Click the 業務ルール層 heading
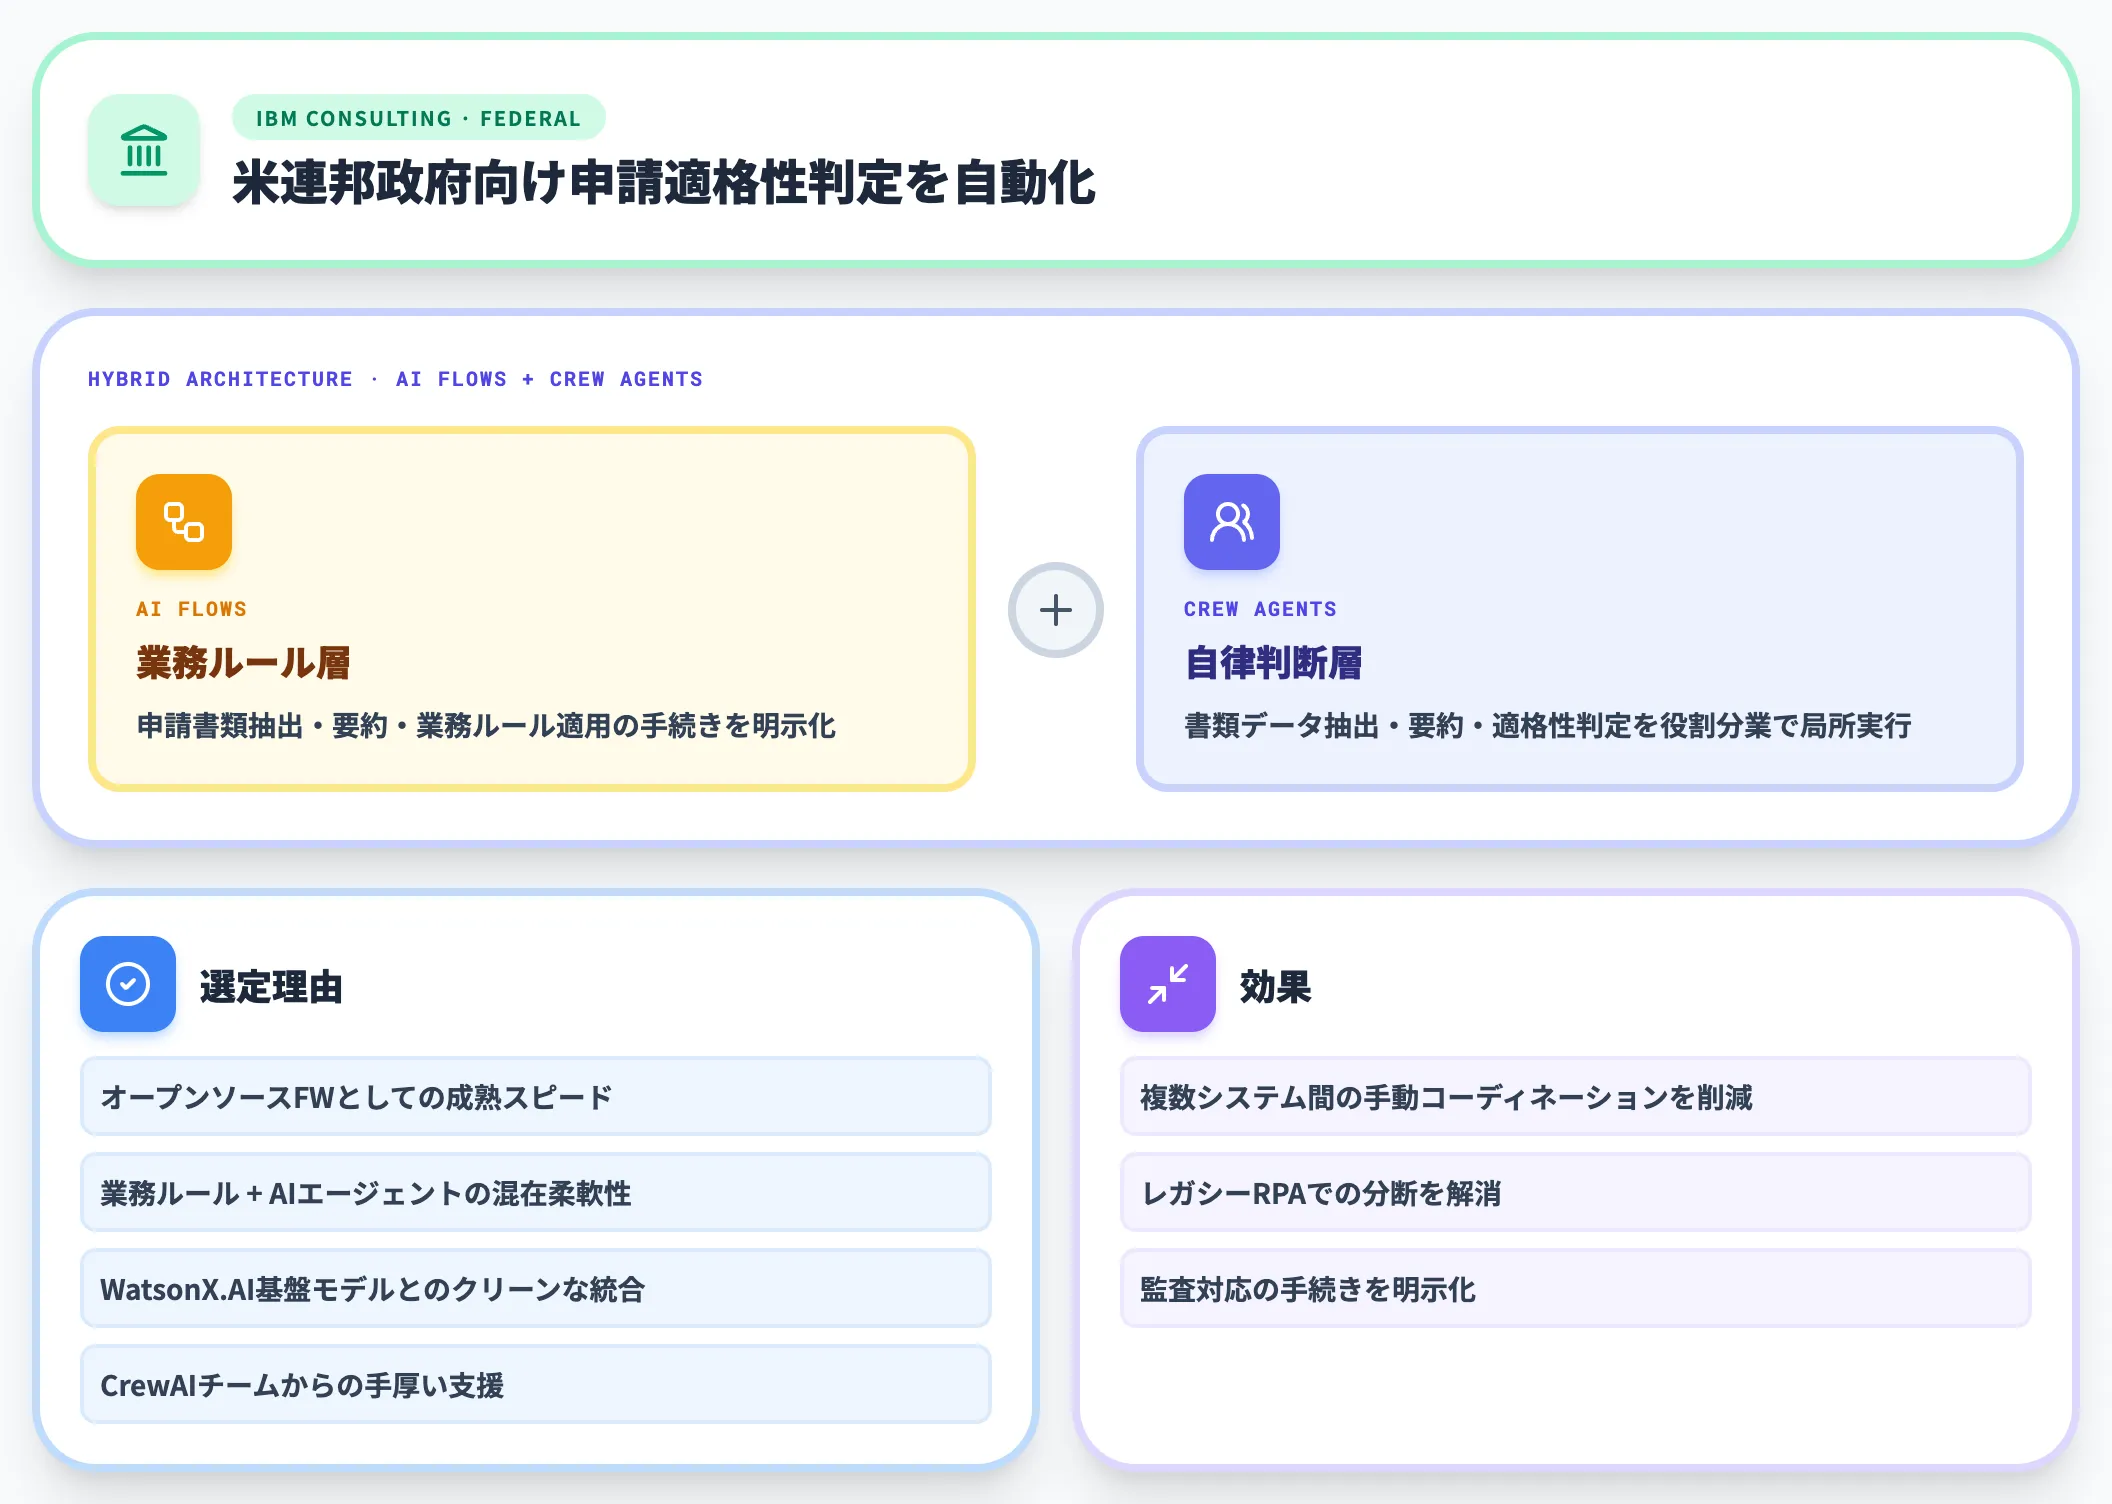2112x1504 pixels. pos(243,663)
